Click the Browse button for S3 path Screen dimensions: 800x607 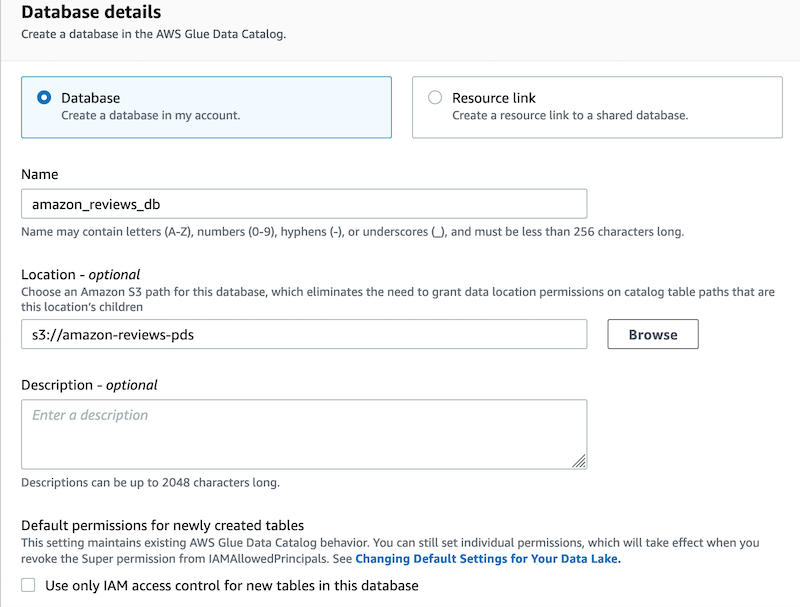point(653,335)
